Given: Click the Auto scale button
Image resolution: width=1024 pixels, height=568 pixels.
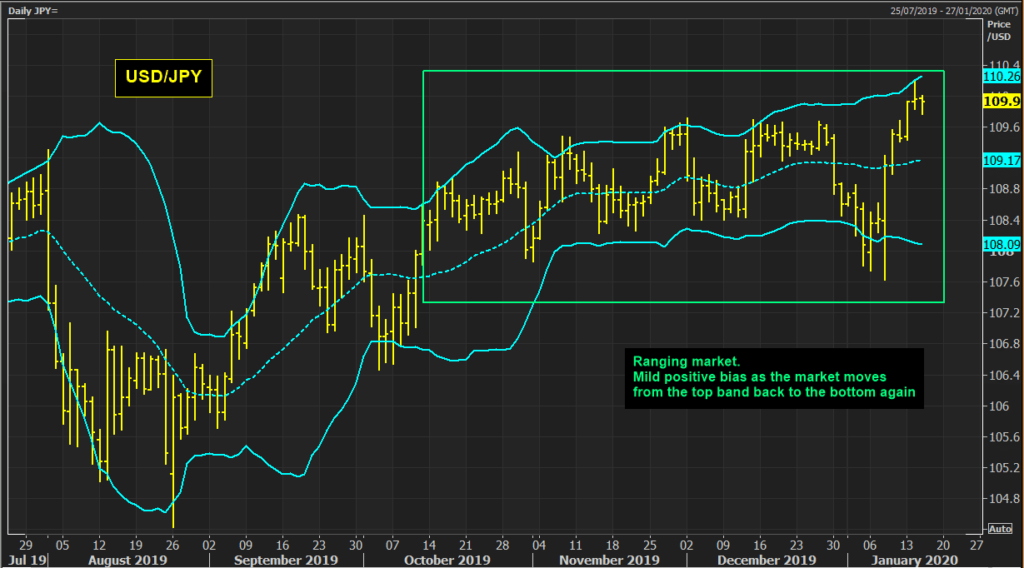Looking at the screenshot, I should pos(1000,528).
